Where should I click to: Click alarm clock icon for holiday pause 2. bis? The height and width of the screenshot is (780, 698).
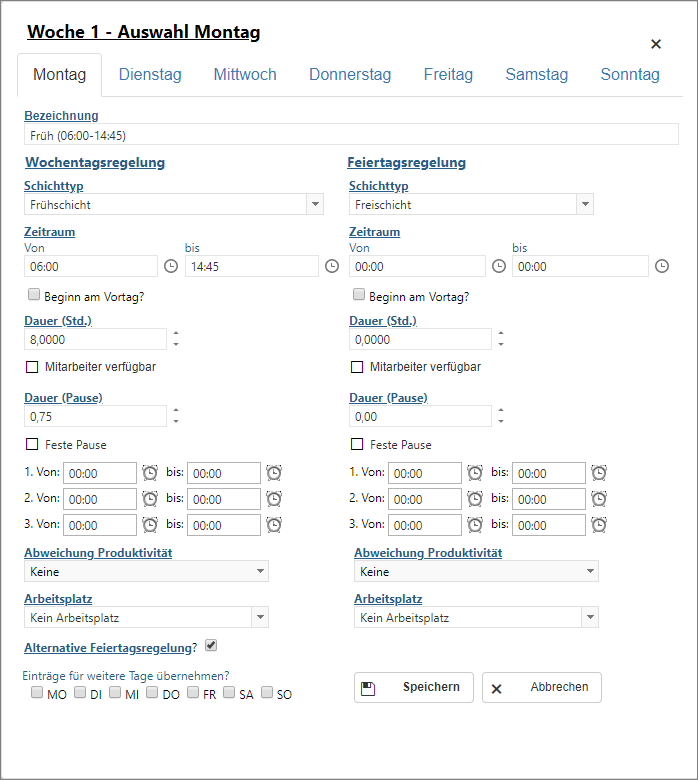click(599, 498)
